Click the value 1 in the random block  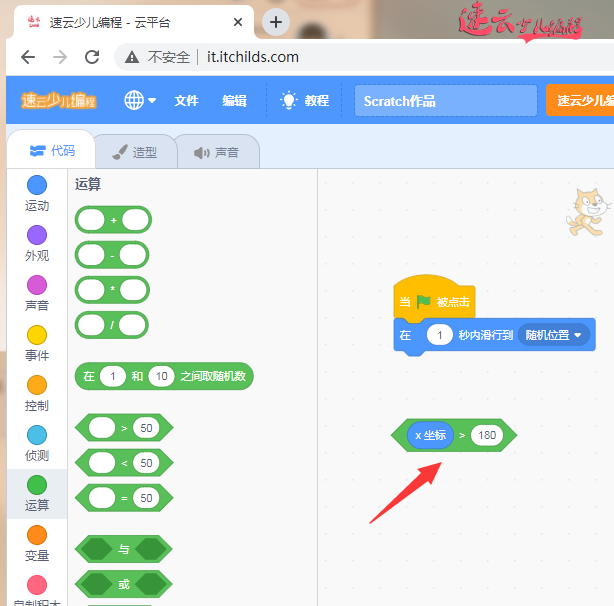coord(113,376)
